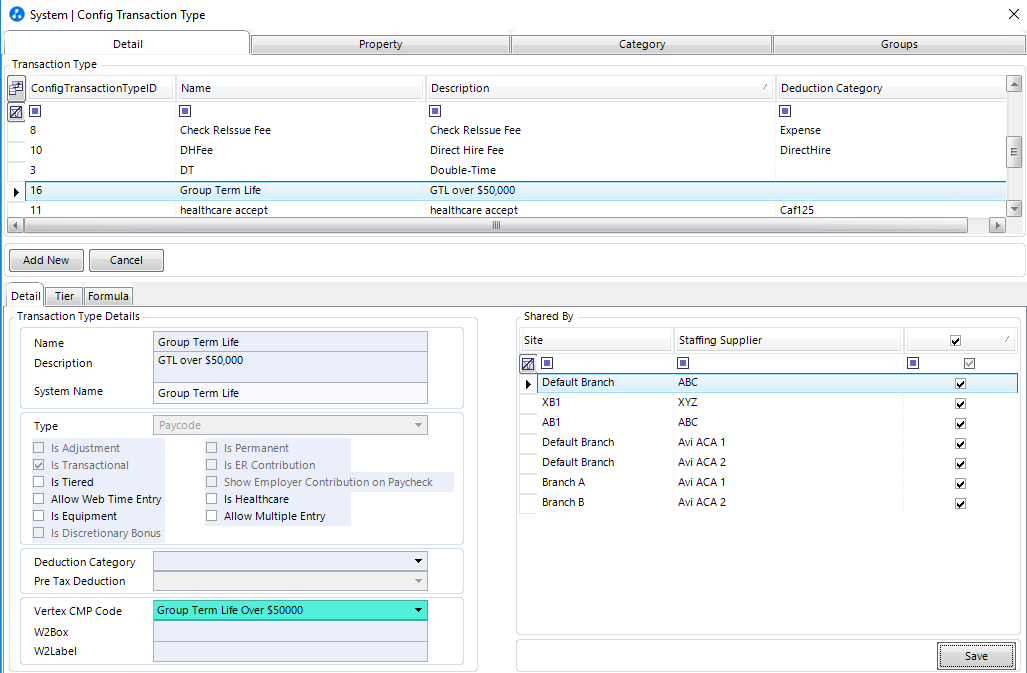Sort by the Description column header
The image size is (1027, 673).
coord(599,88)
